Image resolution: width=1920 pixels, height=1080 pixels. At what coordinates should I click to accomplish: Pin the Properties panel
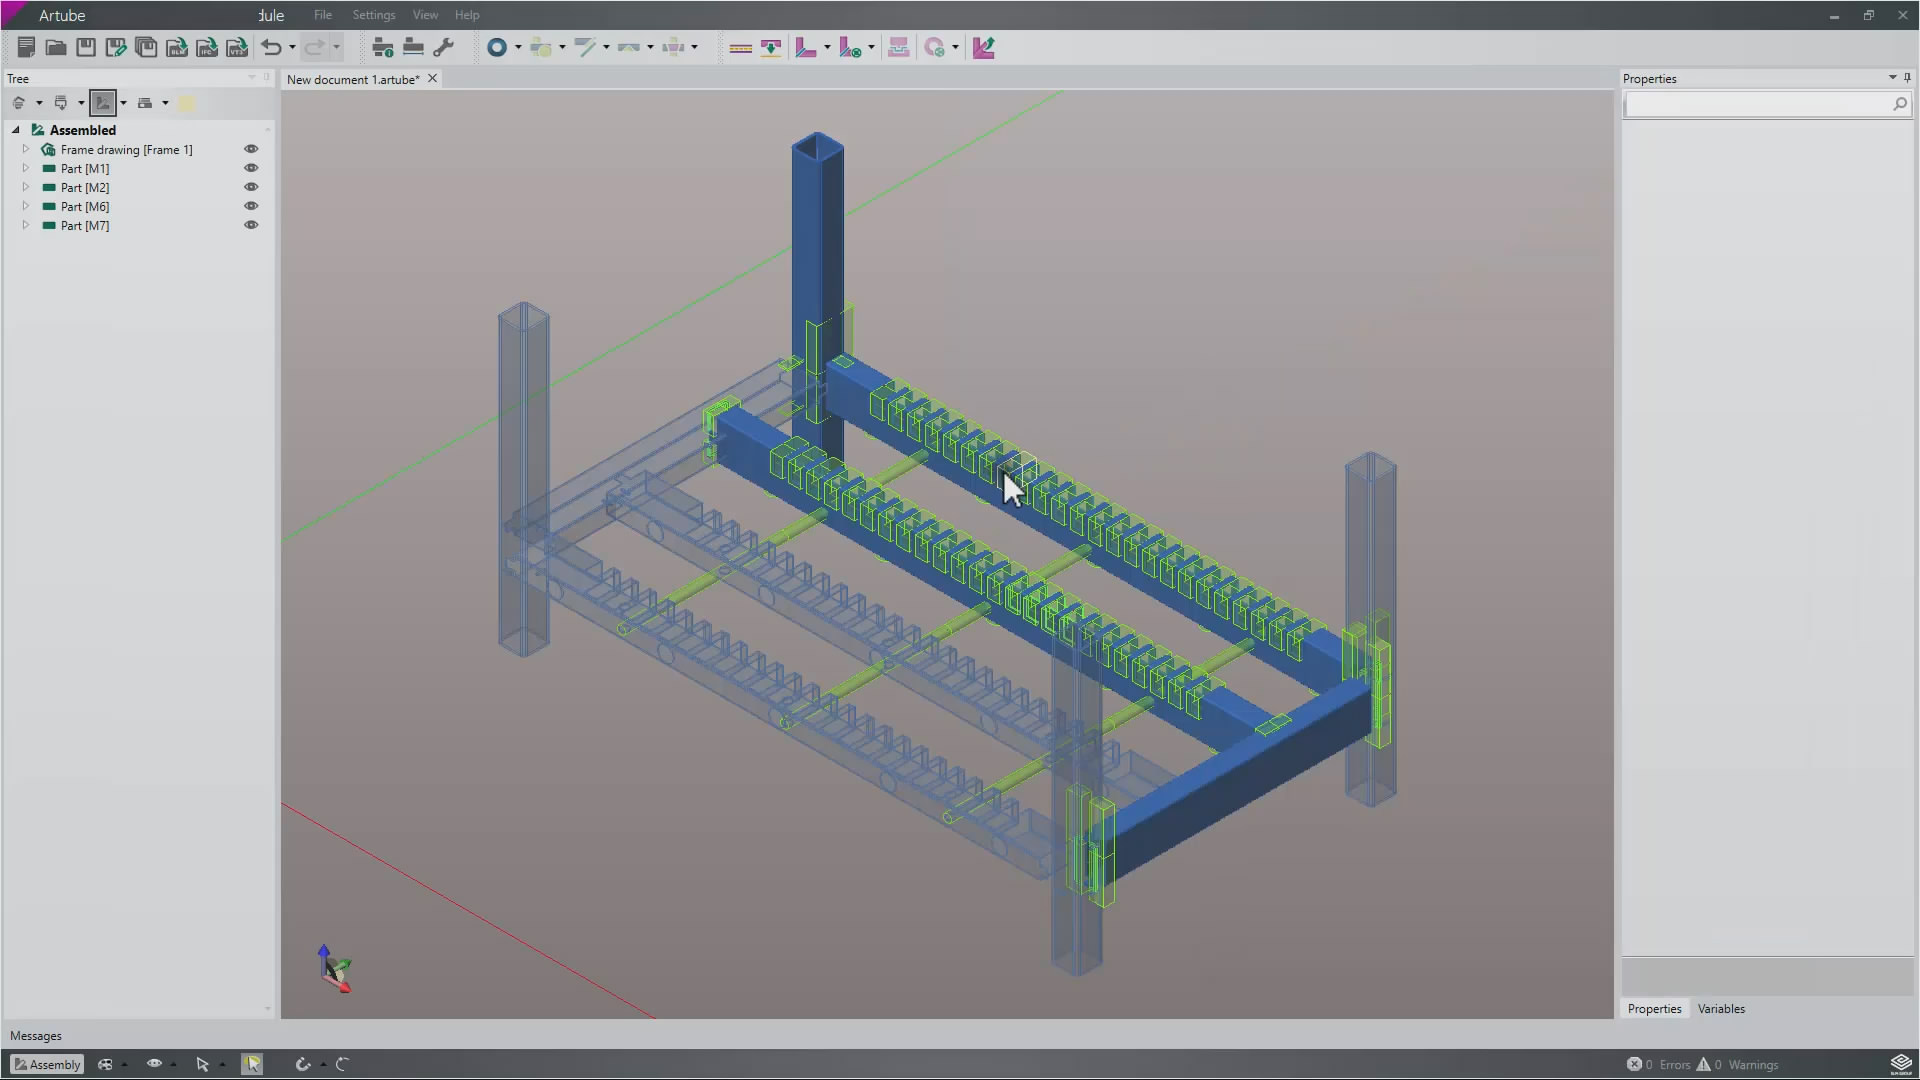coord(1907,78)
